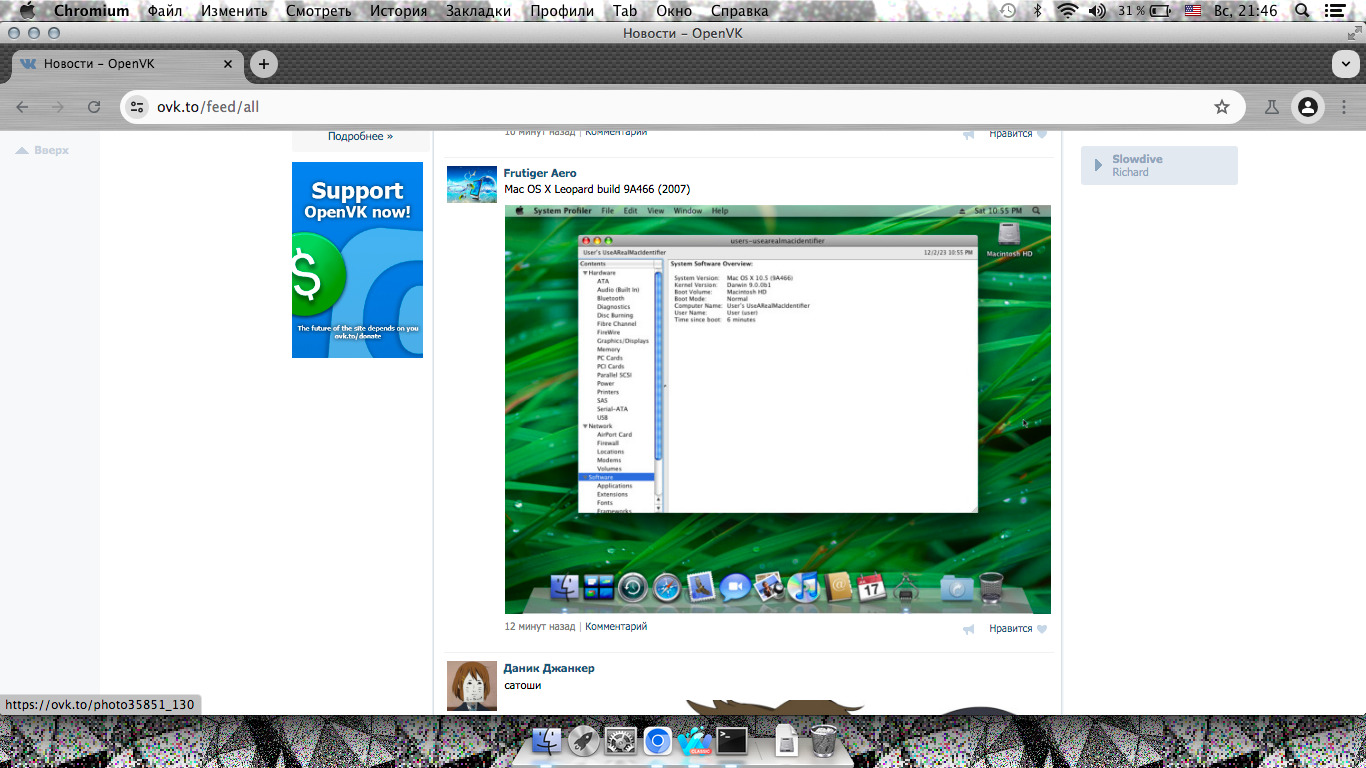Open the Trash in the Dock
The height and width of the screenshot is (768, 1366).
(823, 741)
